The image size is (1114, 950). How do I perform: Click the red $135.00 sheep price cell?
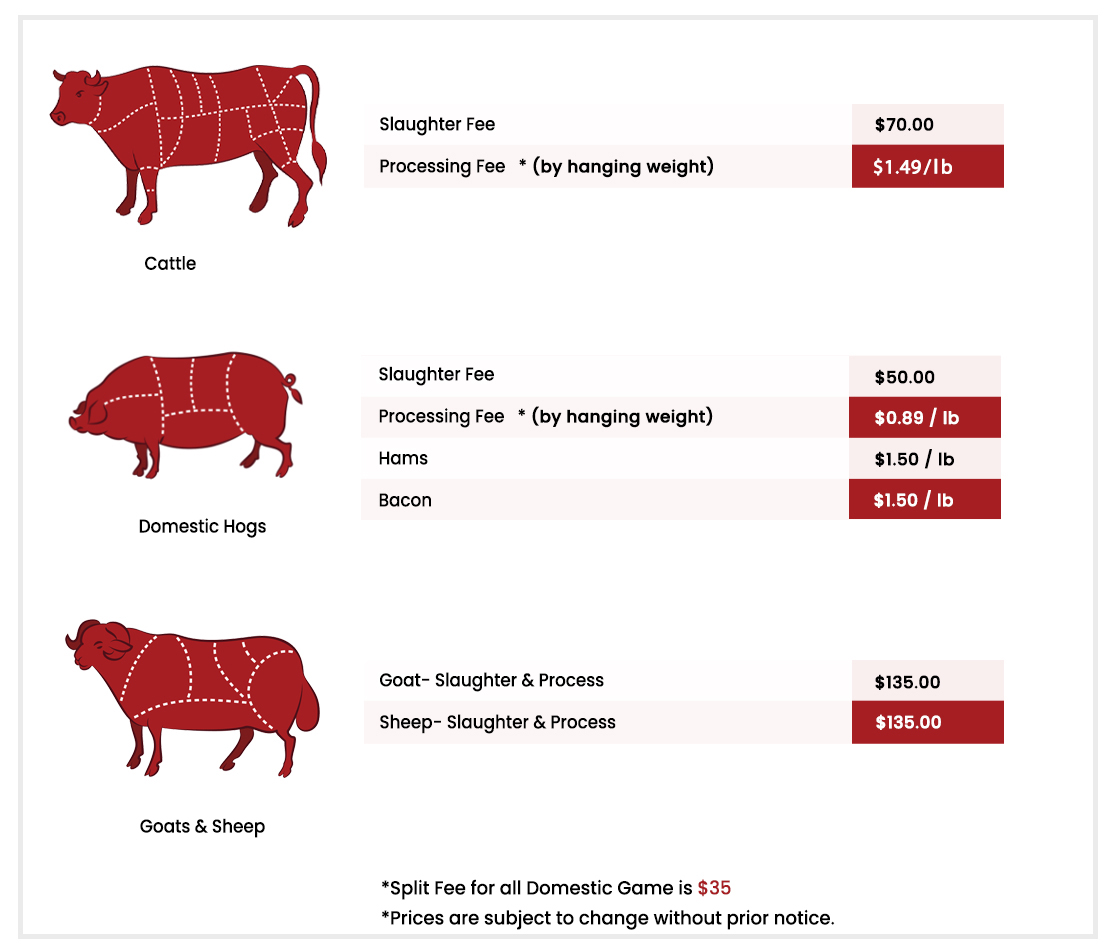pyautogui.click(x=927, y=723)
